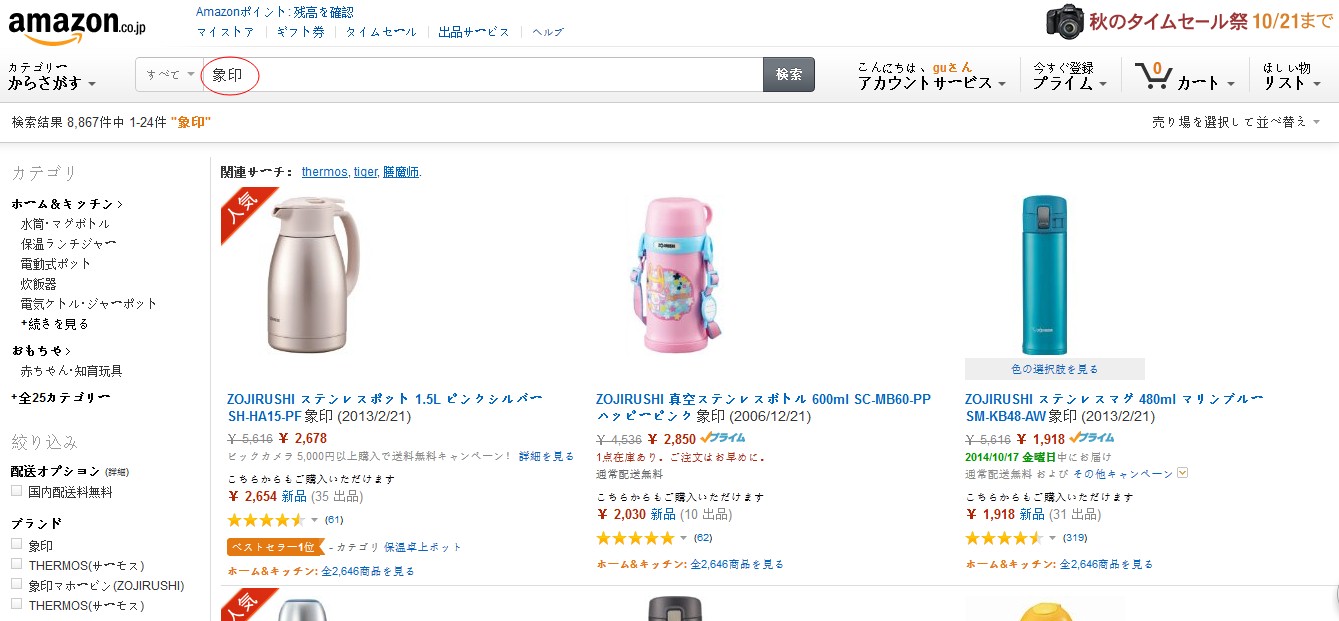Viewport: 1339px width, 621px height.
Task: Enable the 象印マホービン(ZOJIRUSHI) brand filter
Action: [x=16, y=585]
